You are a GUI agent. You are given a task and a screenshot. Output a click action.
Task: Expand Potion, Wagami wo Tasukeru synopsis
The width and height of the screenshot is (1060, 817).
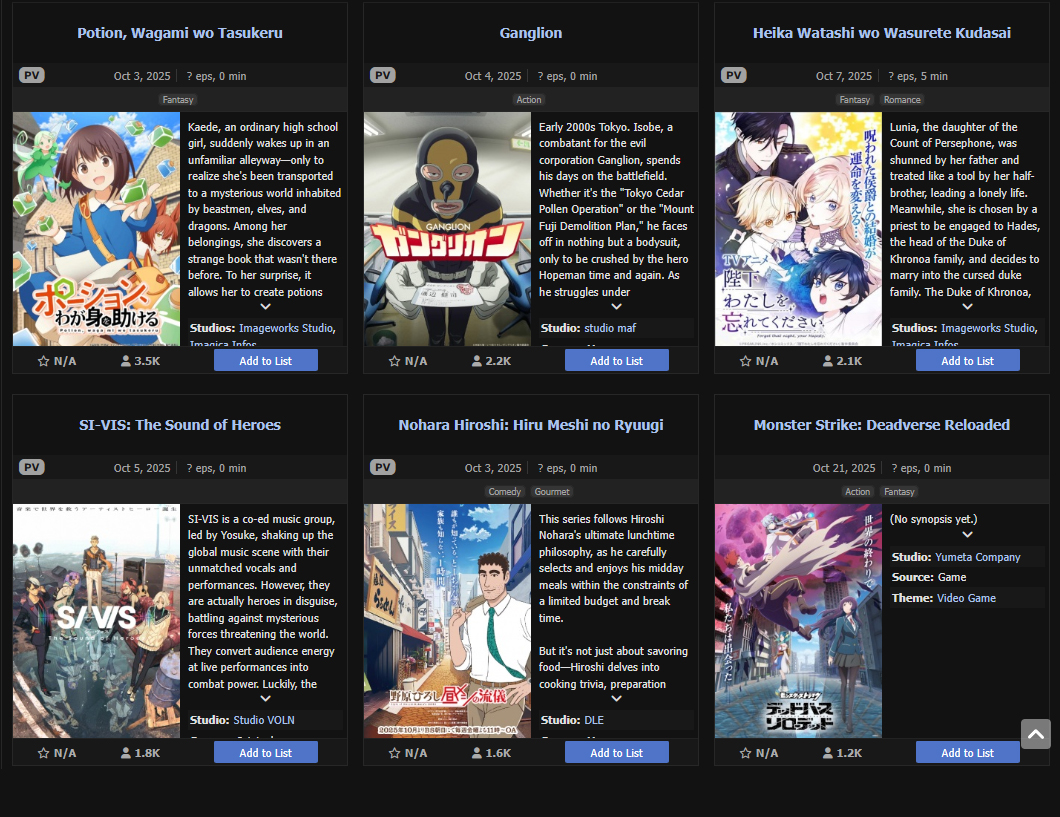[266, 306]
